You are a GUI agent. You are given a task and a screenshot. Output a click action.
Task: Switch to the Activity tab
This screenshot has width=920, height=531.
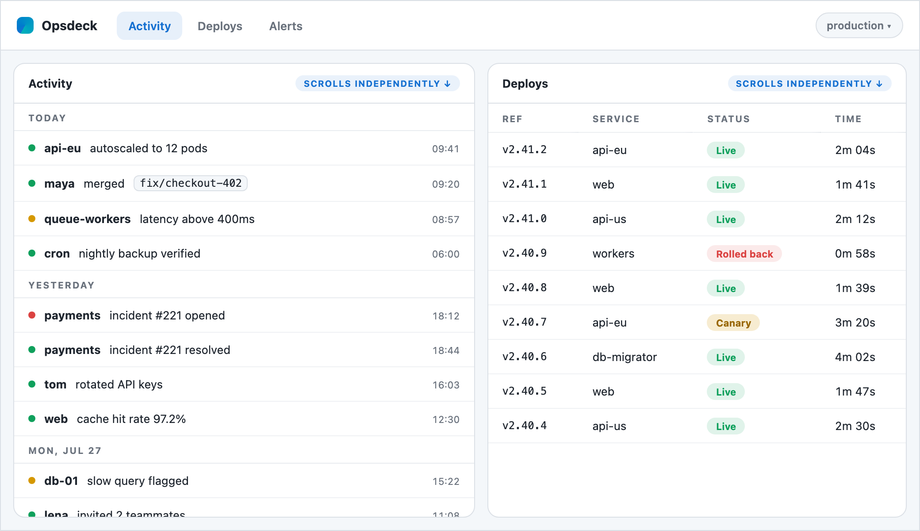click(x=150, y=26)
